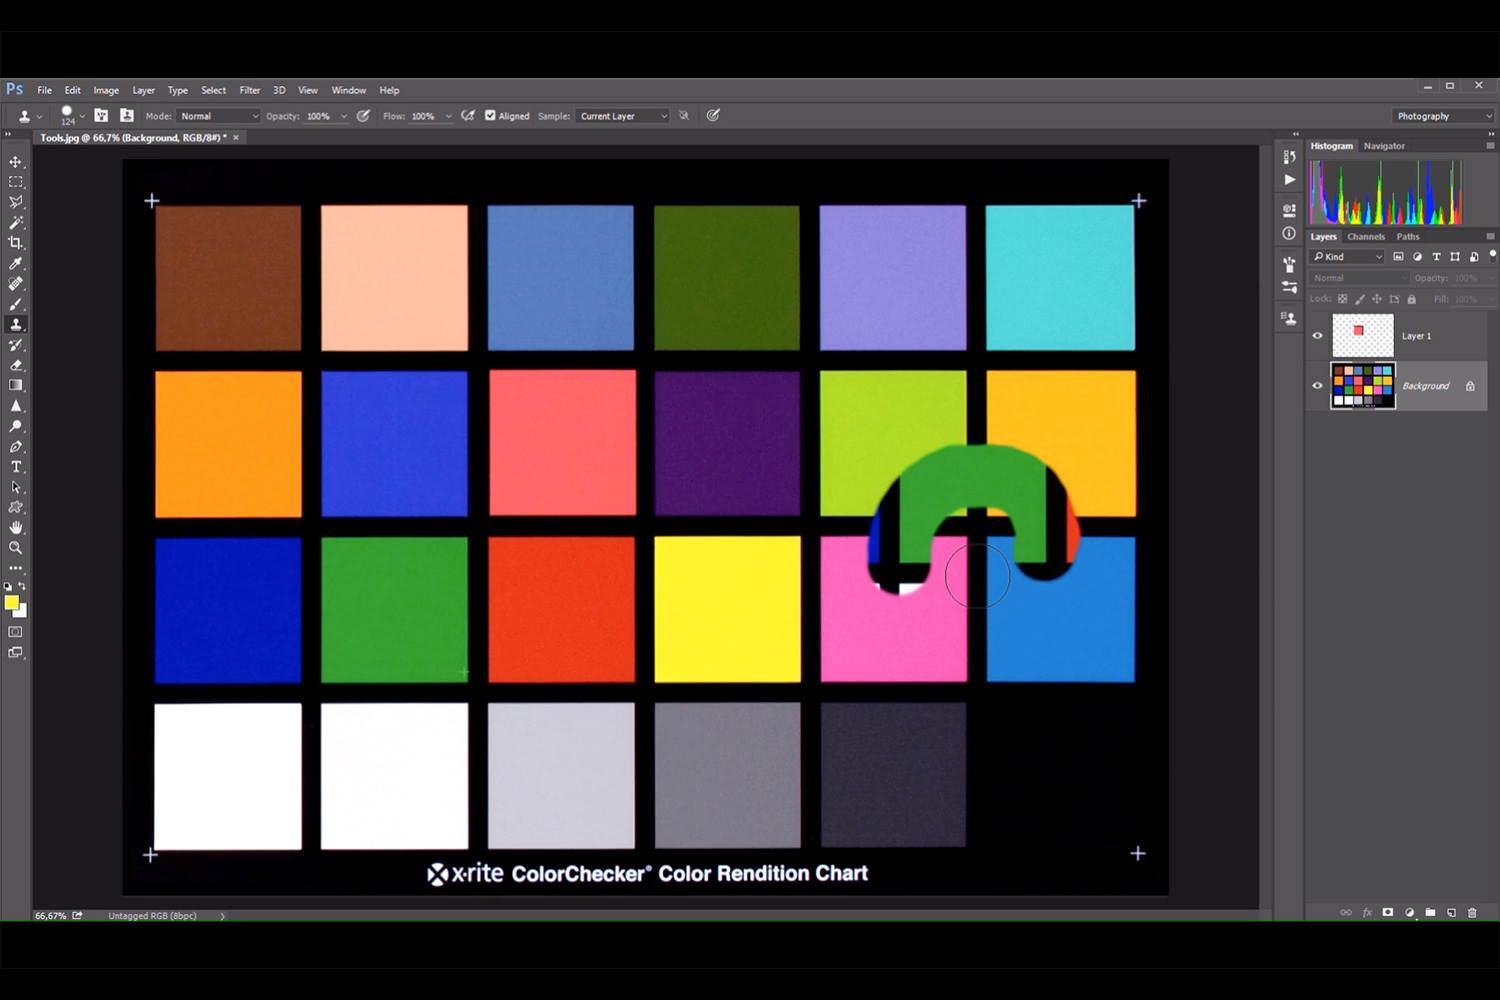Viewport: 1500px width, 1000px height.
Task: Open the Sample Current Layer dropdown
Action: (622, 116)
